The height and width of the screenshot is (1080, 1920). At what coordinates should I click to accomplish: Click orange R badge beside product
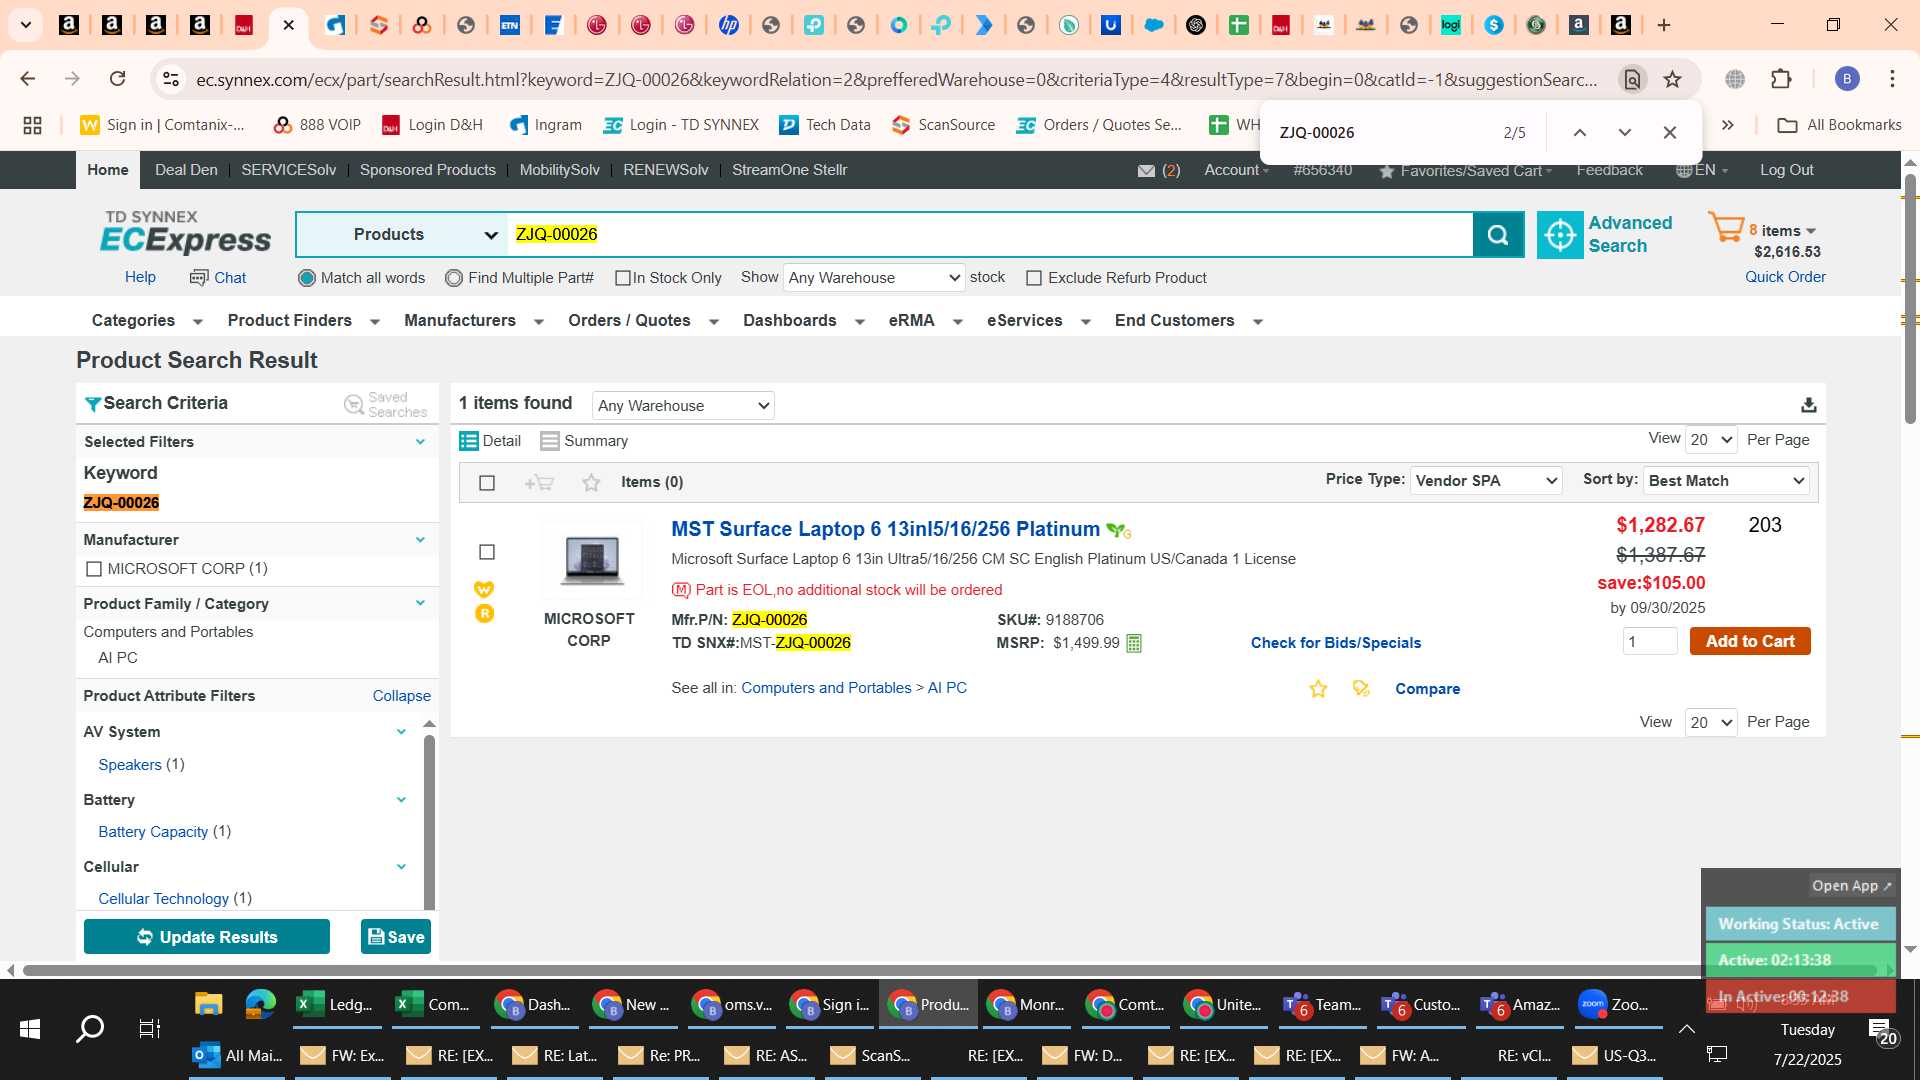tap(484, 614)
